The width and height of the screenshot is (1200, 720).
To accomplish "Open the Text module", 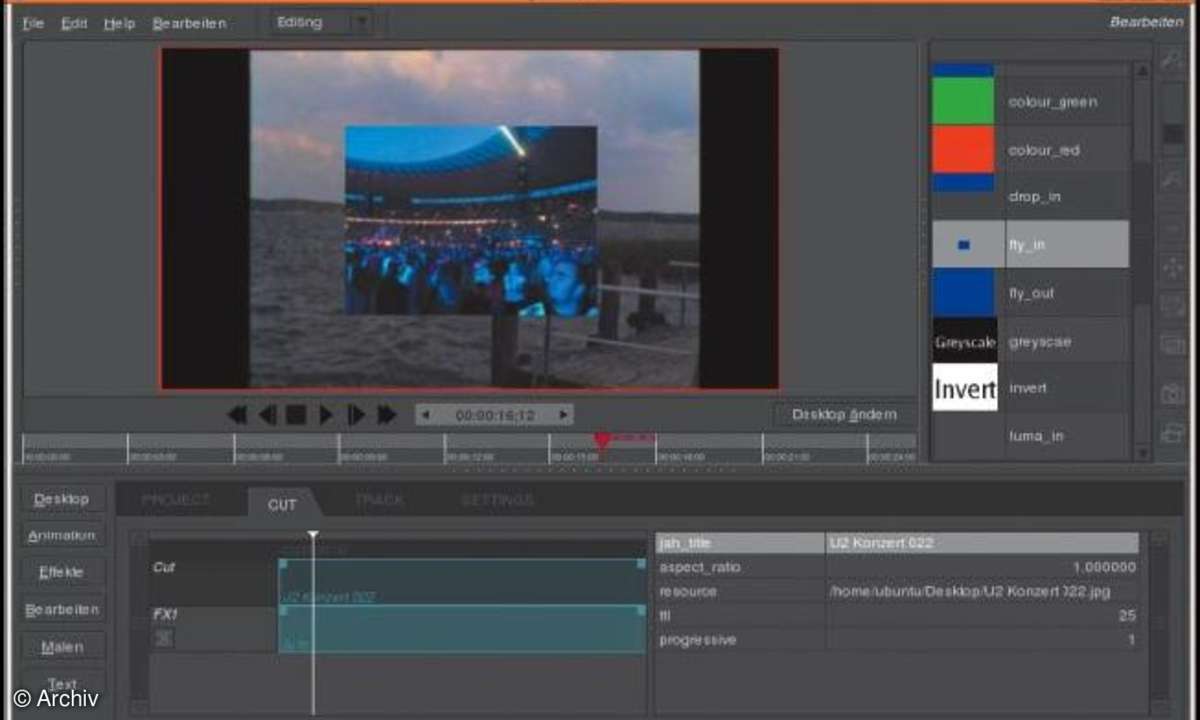I will tap(62, 683).
